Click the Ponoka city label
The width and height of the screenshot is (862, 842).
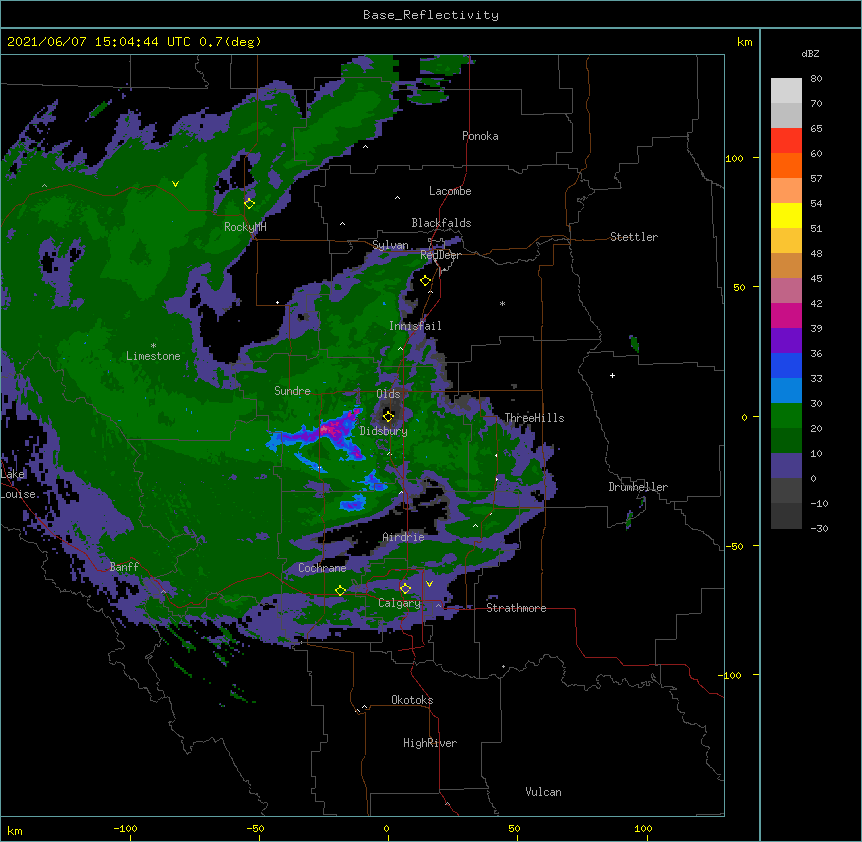[x=480, y=136]
